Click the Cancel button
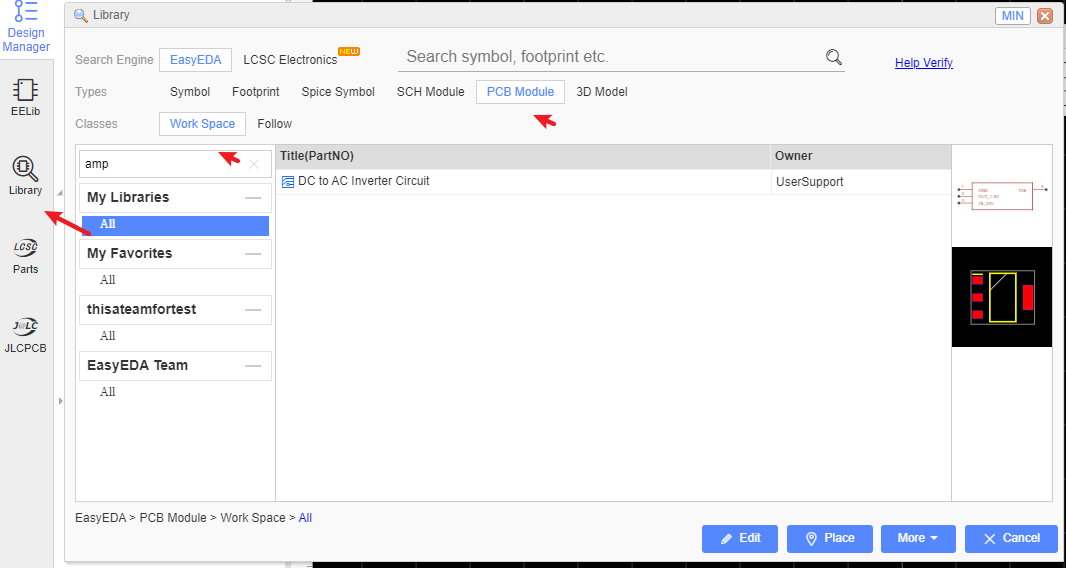This screenshot has height=568, width=1066. tap(1011, 538)
